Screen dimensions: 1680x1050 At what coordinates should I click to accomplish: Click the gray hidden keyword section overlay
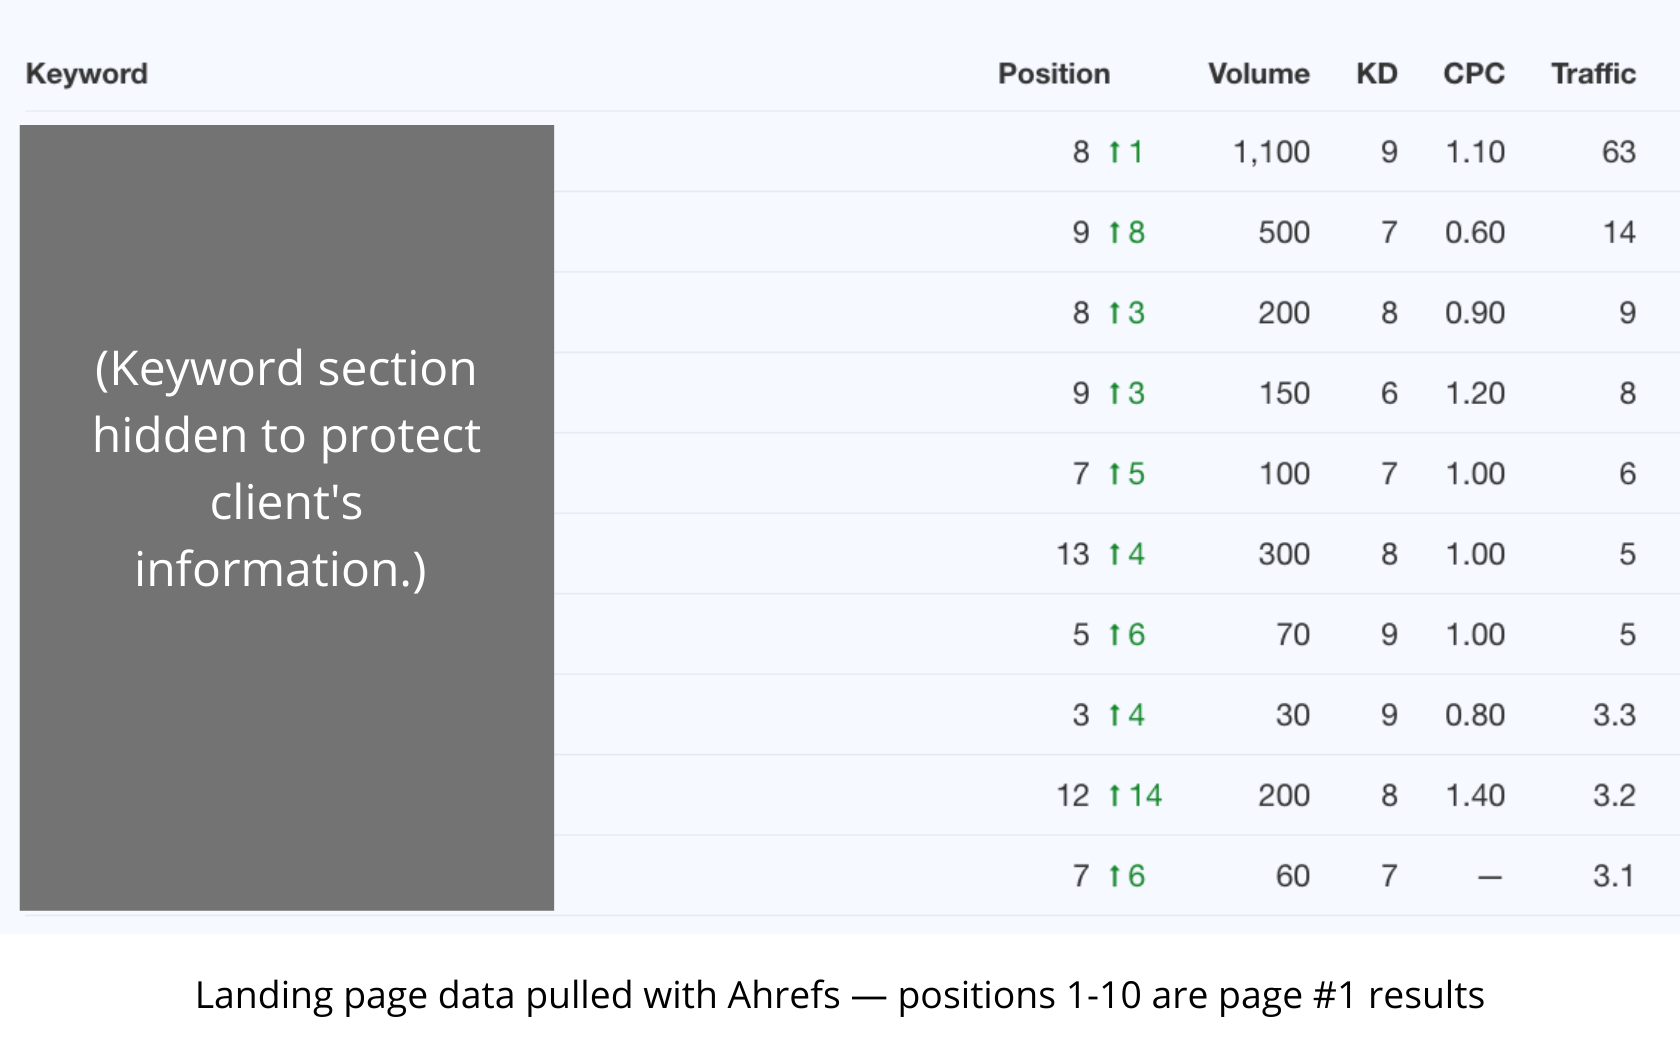(287, 518)
